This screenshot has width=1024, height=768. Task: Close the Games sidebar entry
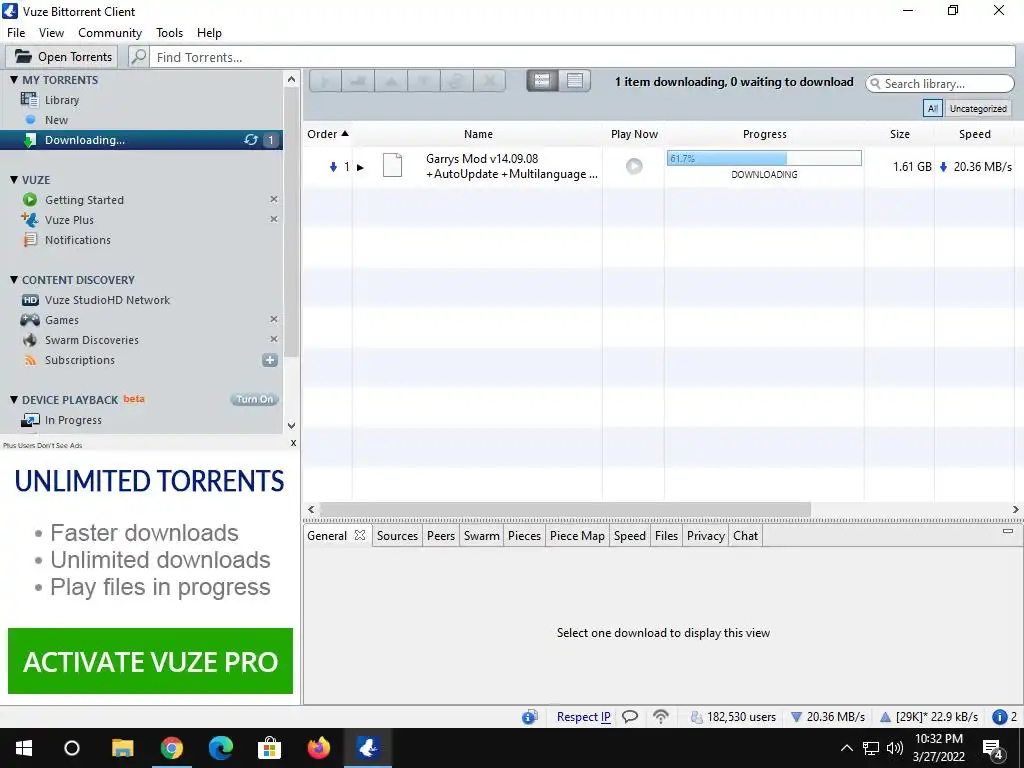coord(274,319)
